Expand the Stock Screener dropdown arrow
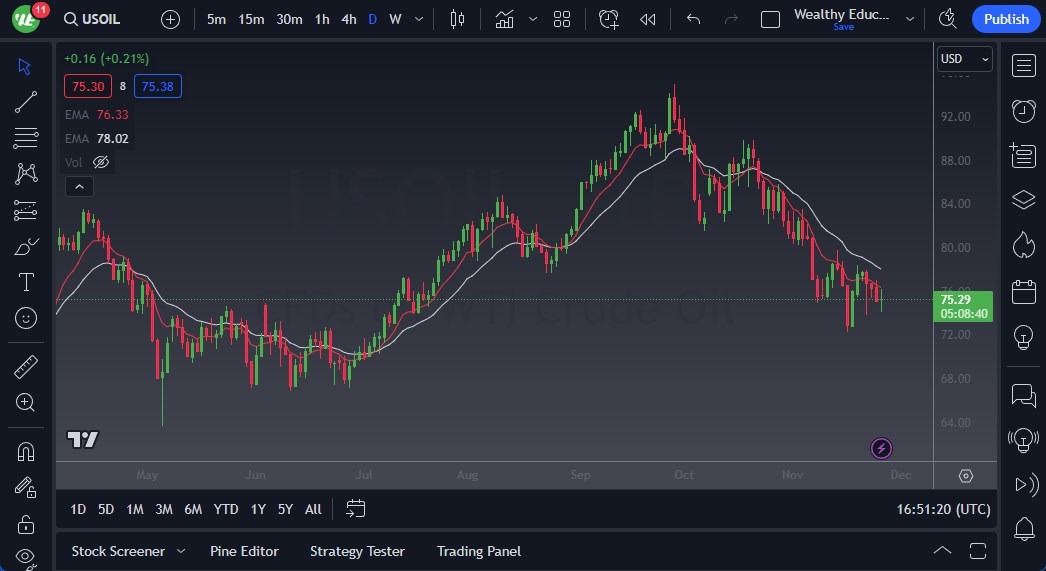This screenshot has width=1046, height=571. 181,551
